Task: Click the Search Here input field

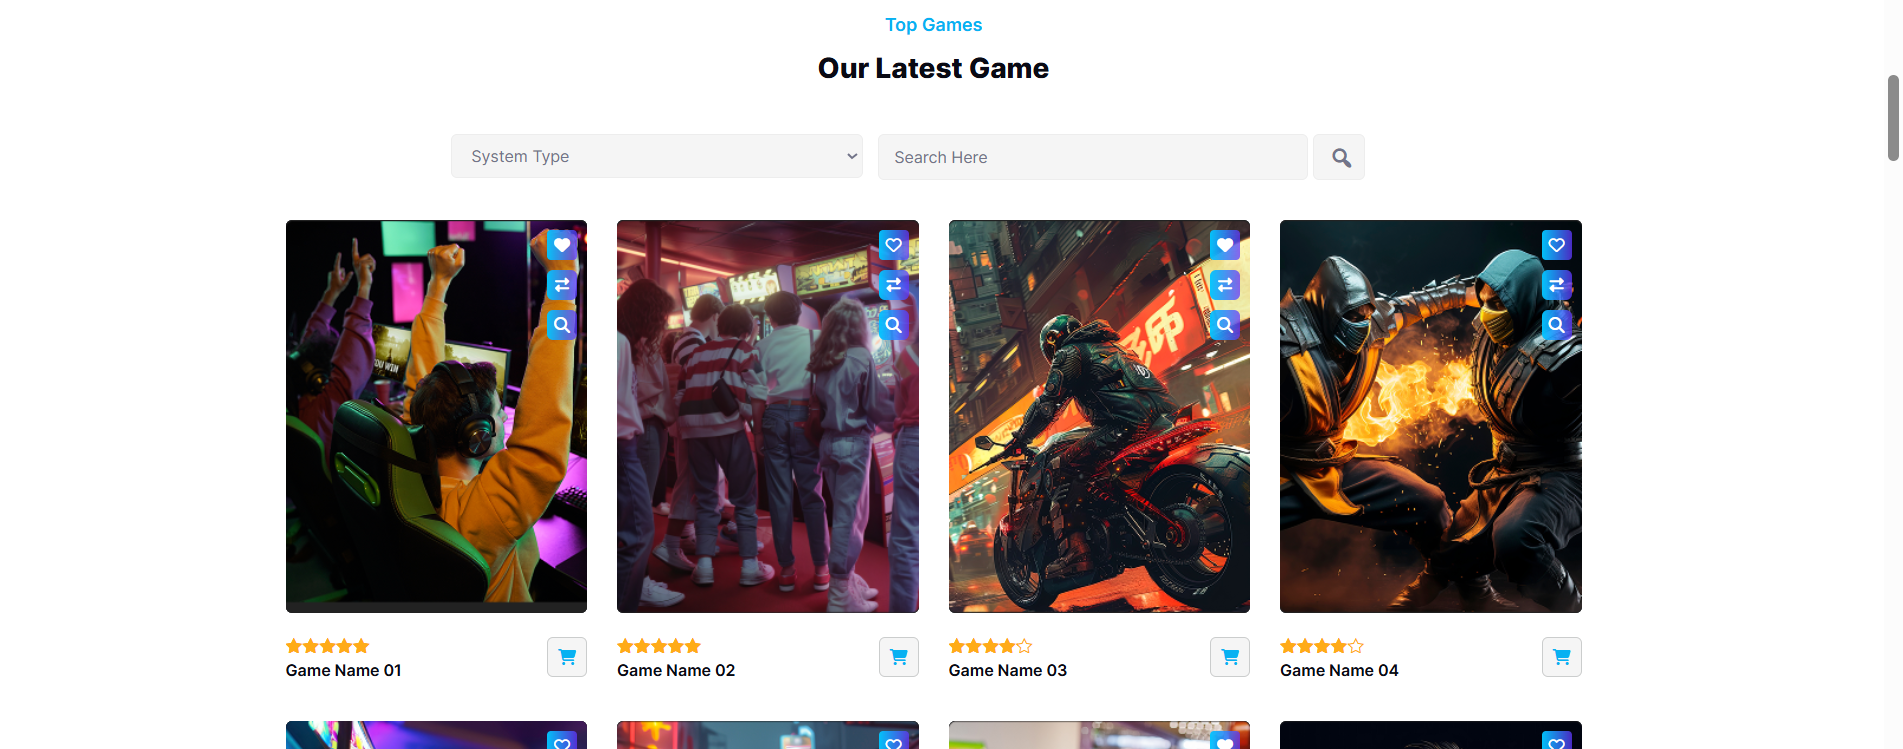Action: point(1093,157)
